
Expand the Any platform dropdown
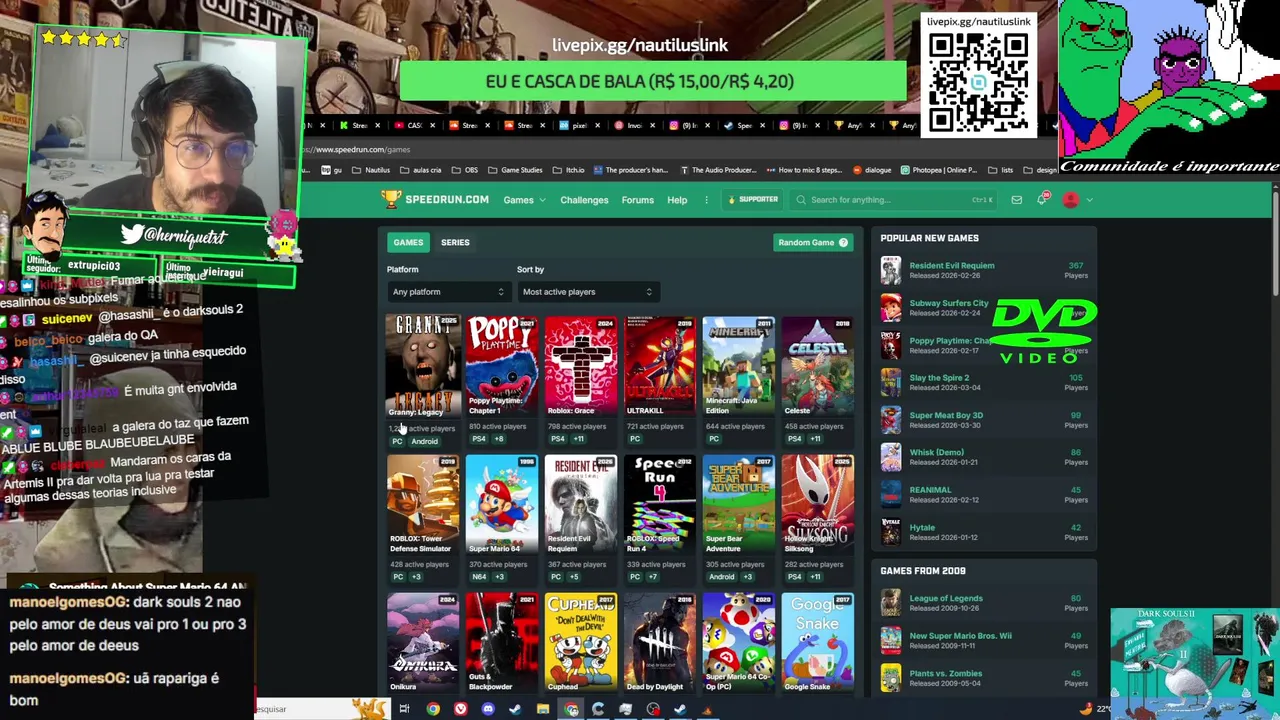point(449,292)
